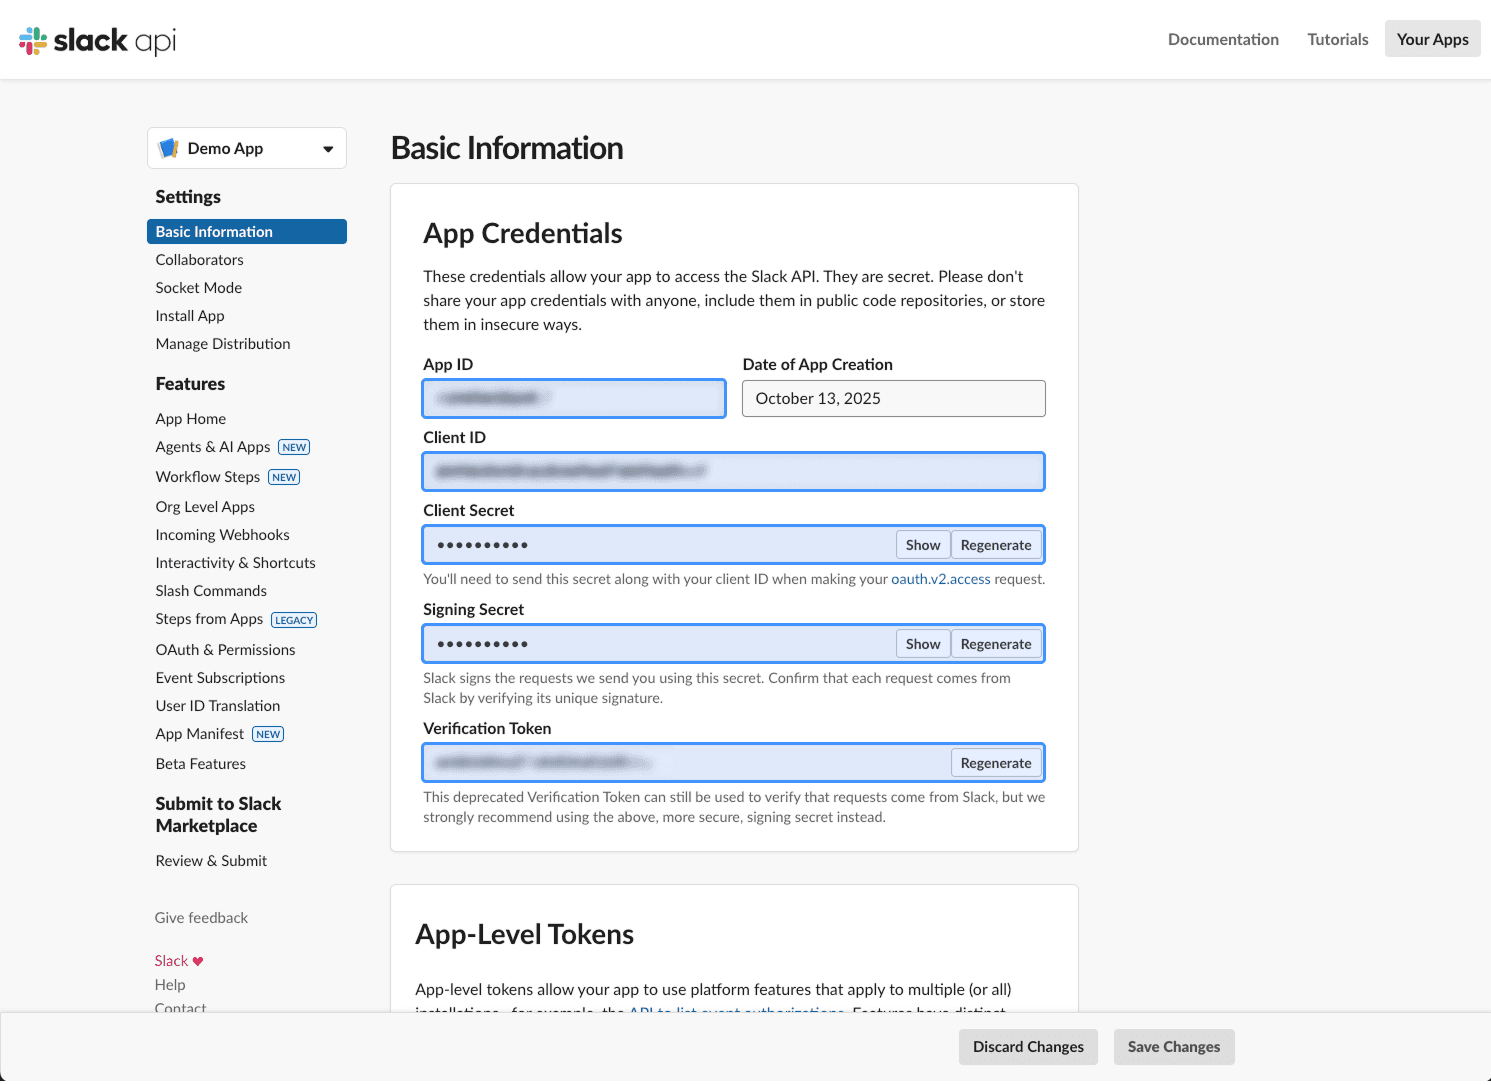This screenshot has width=1491, height=1085.
Task: Open Workflow Steps feature
Action: (x=208, y=477)
